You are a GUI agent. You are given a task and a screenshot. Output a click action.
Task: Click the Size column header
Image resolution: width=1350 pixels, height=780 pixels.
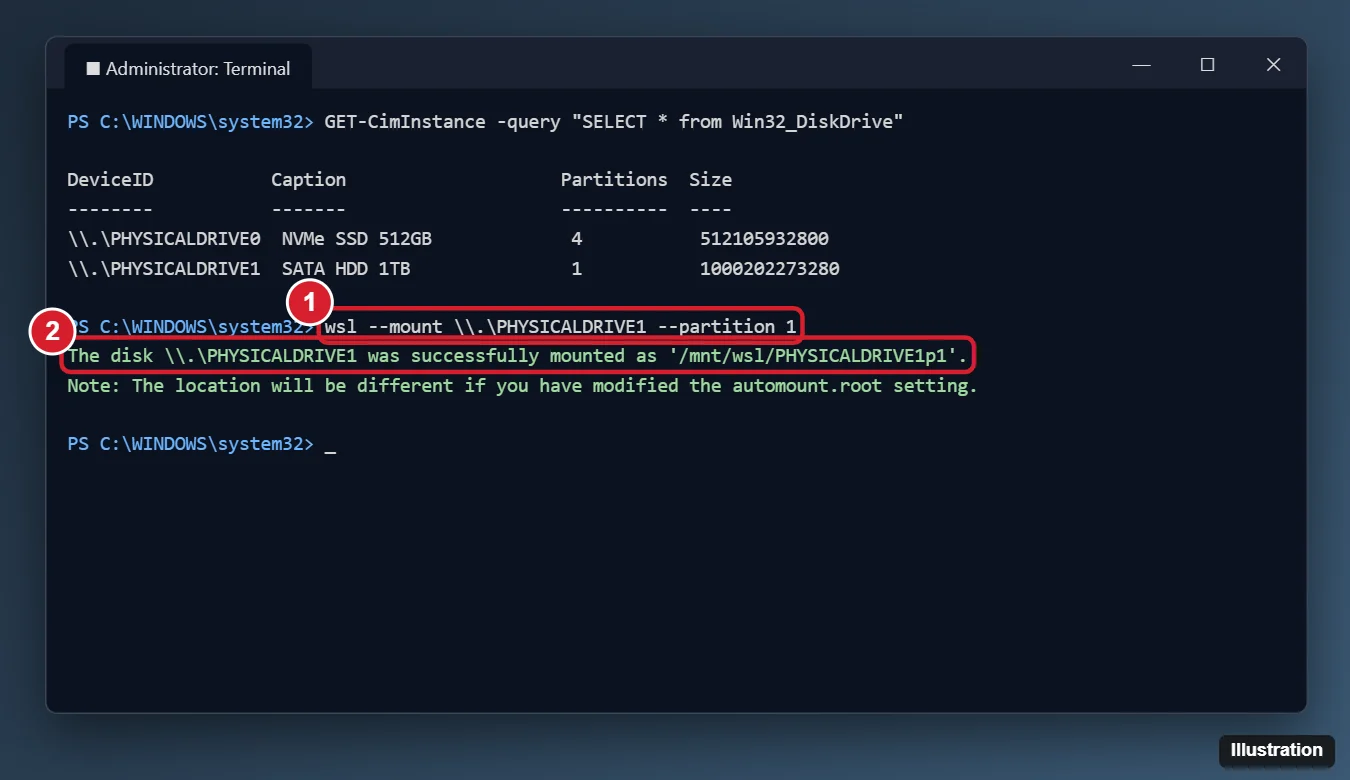[x=710, y=180]
